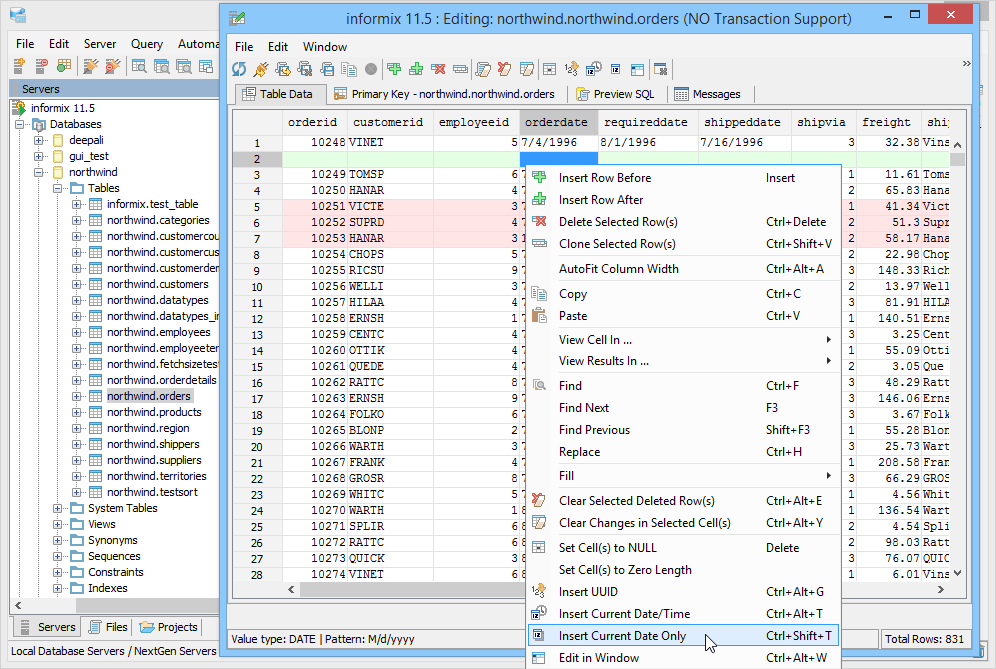Image resolution: width=996 pixels, height=669 pixels.
Task: Expand the deepali database node
Action: tap(39, 140)
